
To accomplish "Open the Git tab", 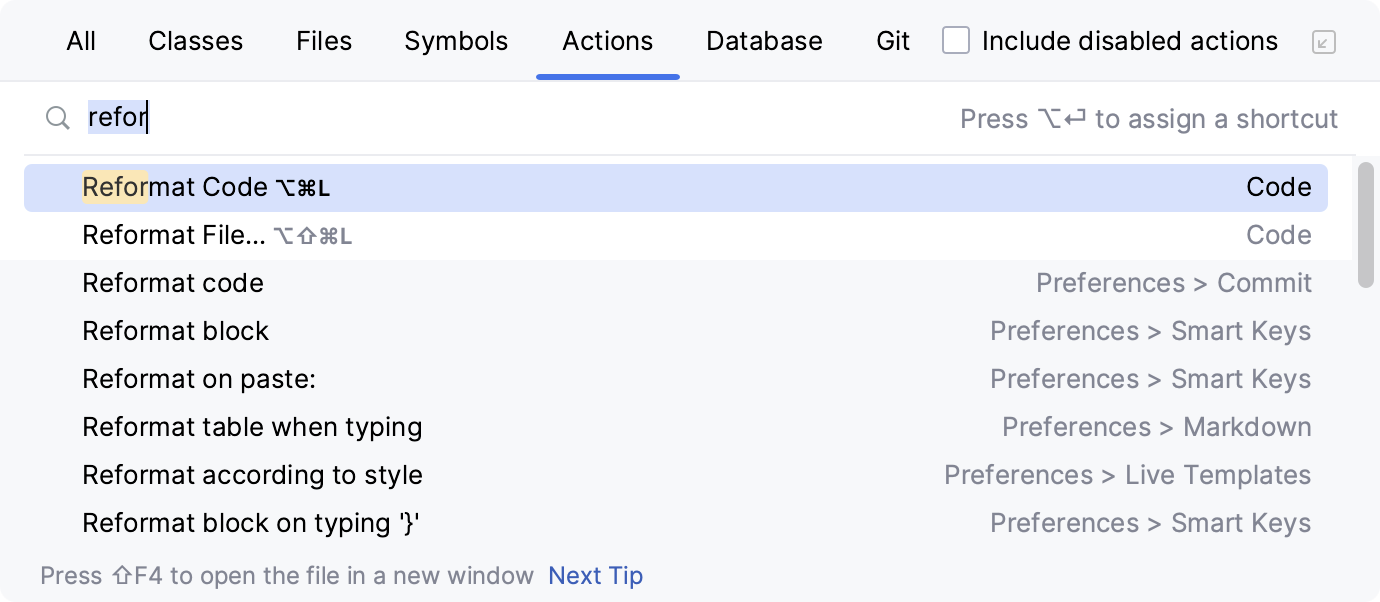I will point(893,41).
